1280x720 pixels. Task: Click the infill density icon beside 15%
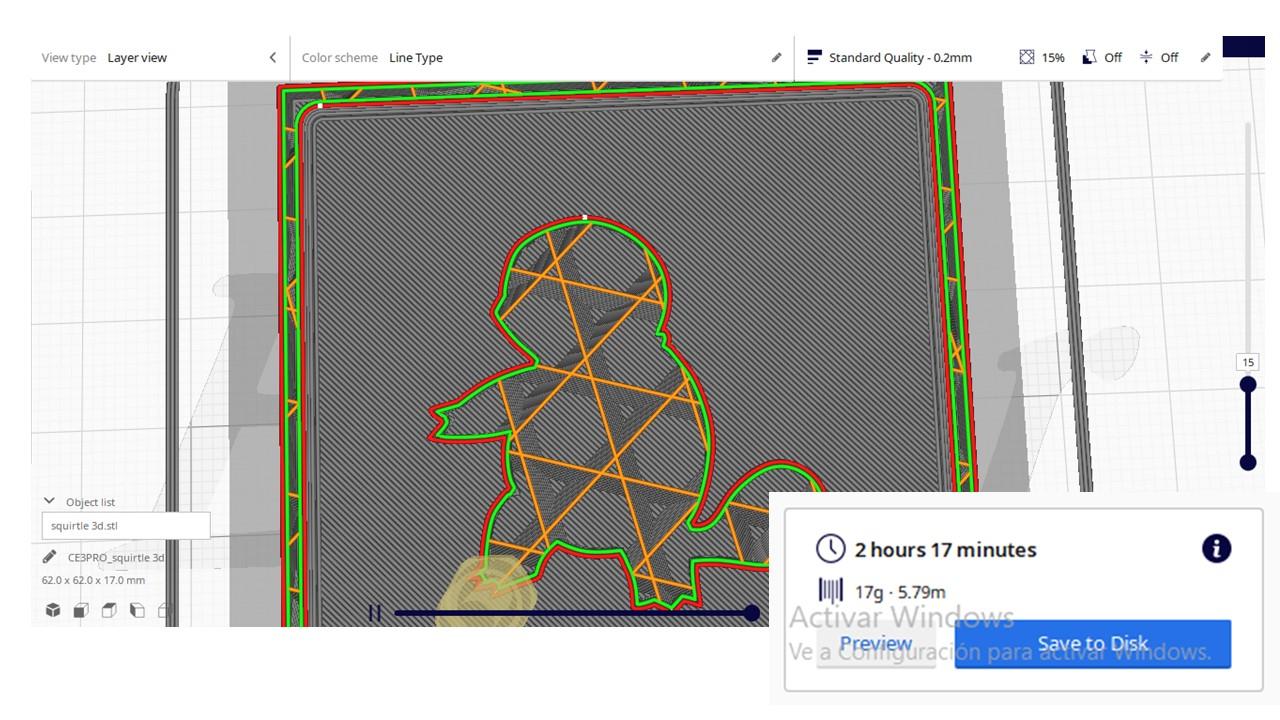(x=1027, y=58)
